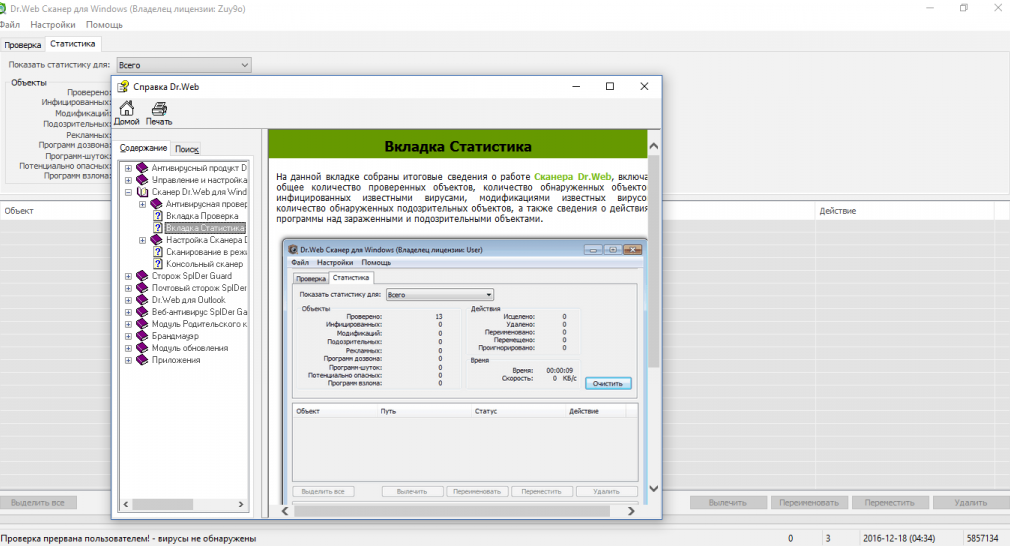Click book icon beside Антивирусный продукт

click(142, 168)
